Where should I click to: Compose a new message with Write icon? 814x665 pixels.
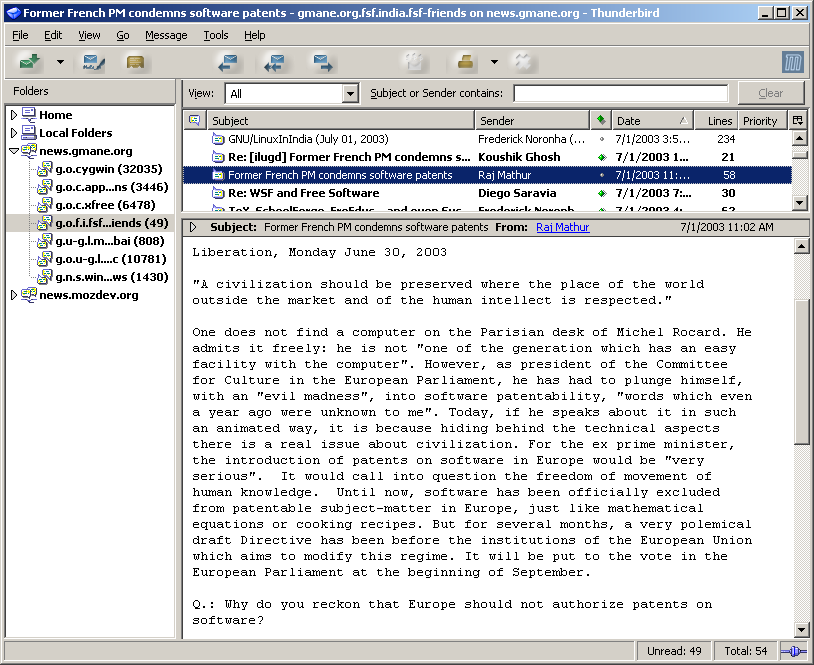(95, 62)
